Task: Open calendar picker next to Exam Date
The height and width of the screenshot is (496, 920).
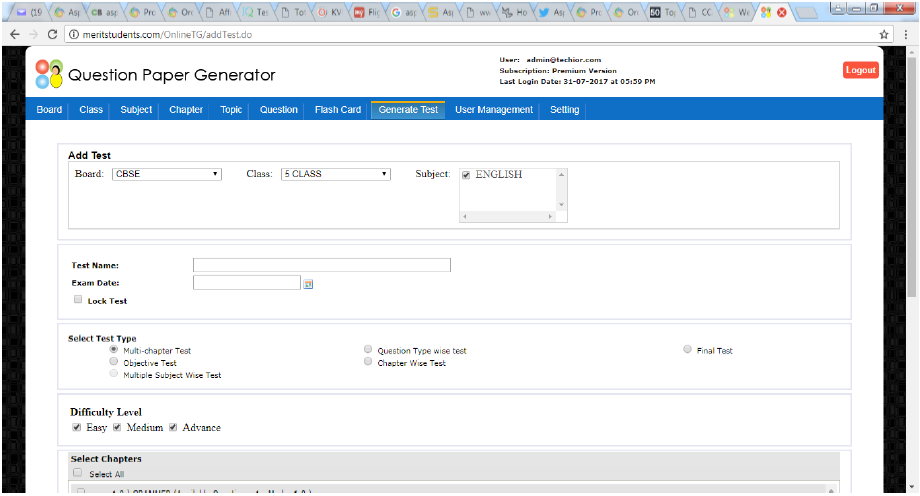Action: (308, 284)
